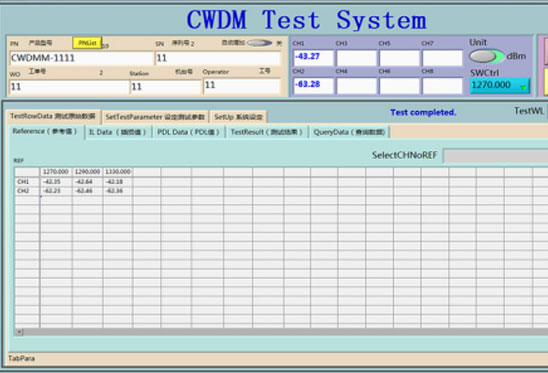The image size is (548, 373).
Task: Click cell -62.36 in CH2 row
Action: tap(118, 191)
